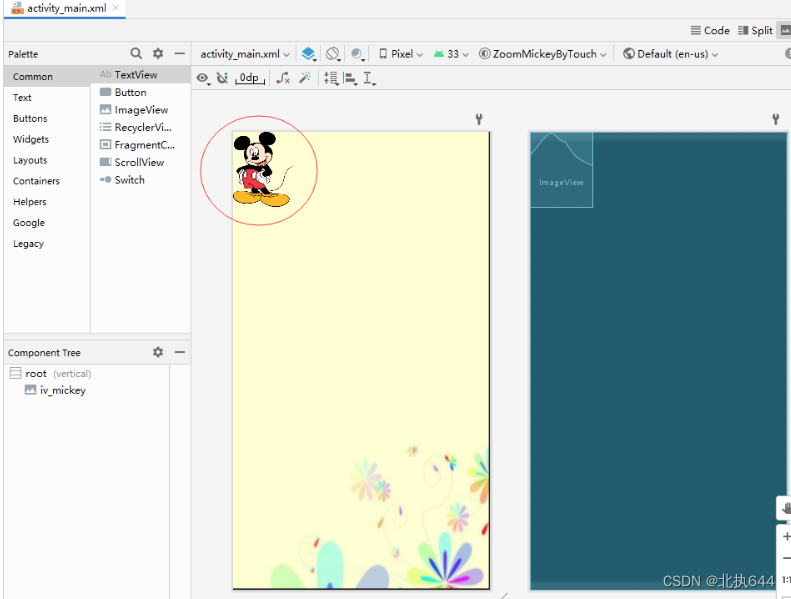This screenshot has height=599, width=791.
Task: Click design view wrench icon
Action: (x=479, y=119)
